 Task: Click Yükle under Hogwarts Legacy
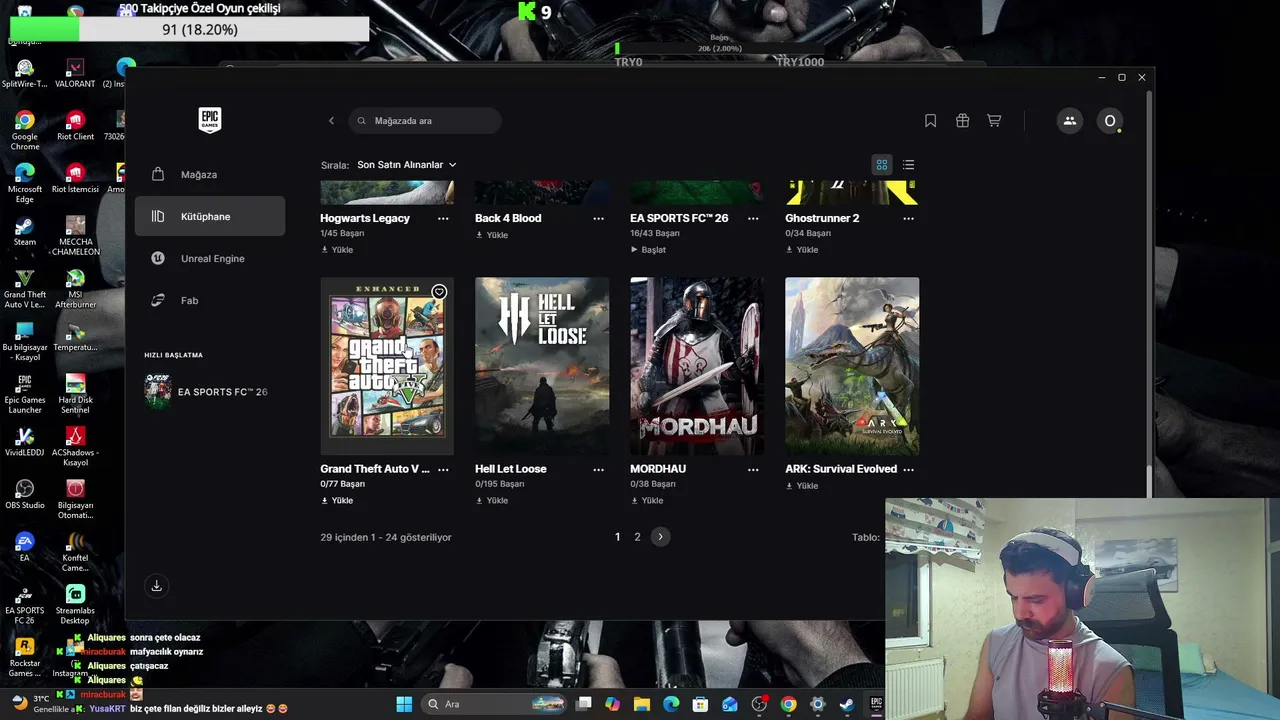pos(337,250)
